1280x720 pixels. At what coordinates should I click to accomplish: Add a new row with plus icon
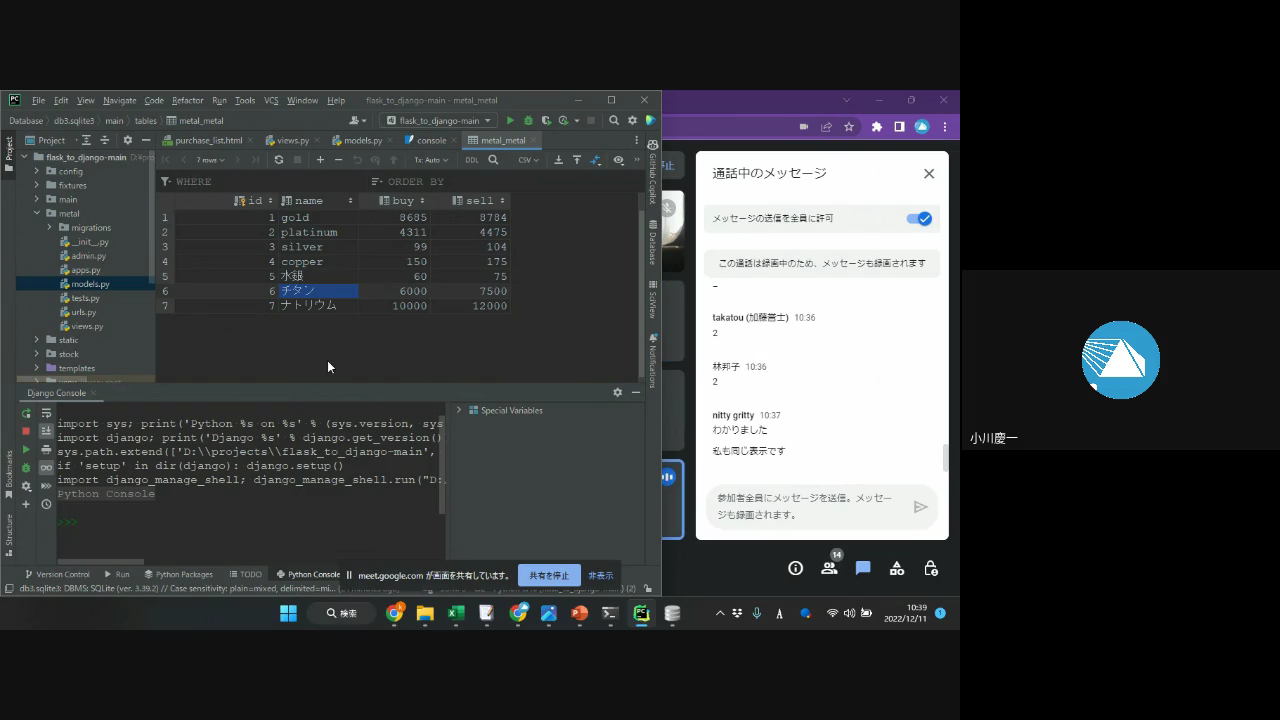[320, 160]
